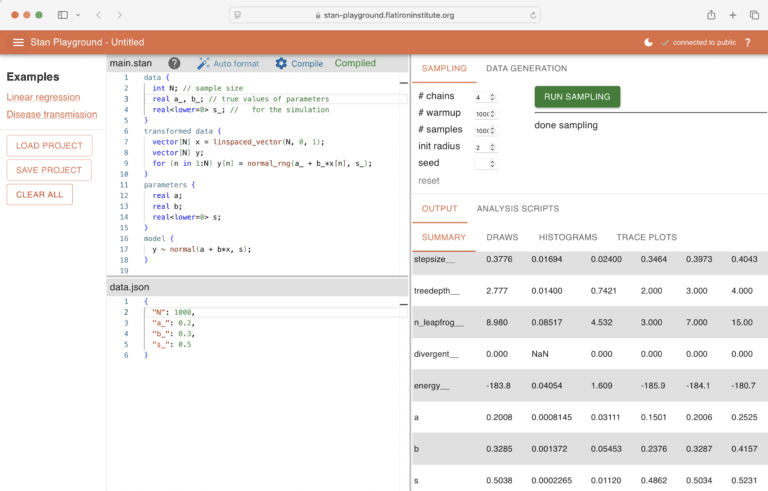Click the Safari share icon
This screenshot has width=768, height=491.
(x=711, y=15)
